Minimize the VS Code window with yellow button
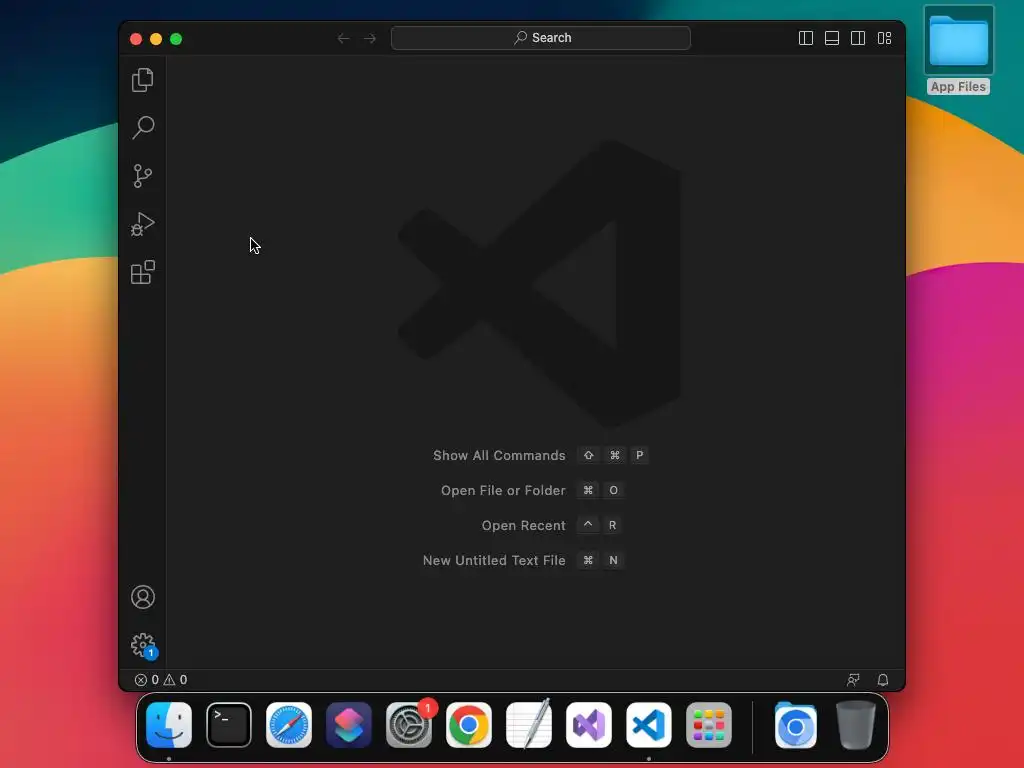The width and height of the screenshot is (1024, 768). click(x=156, y=39)
